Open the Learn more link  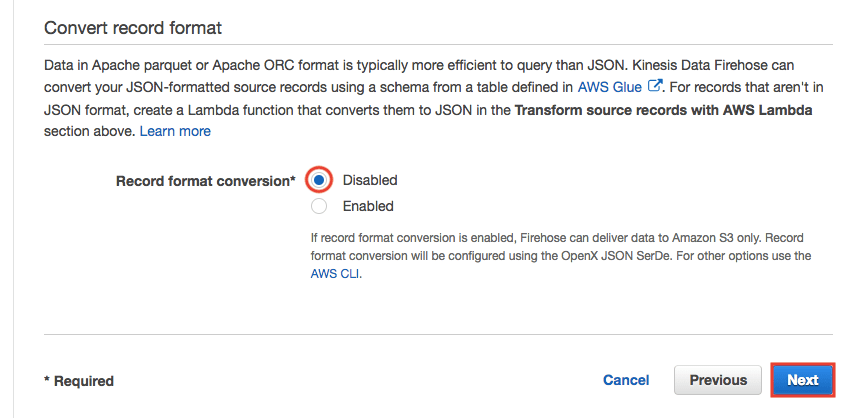tap(175, 131)
